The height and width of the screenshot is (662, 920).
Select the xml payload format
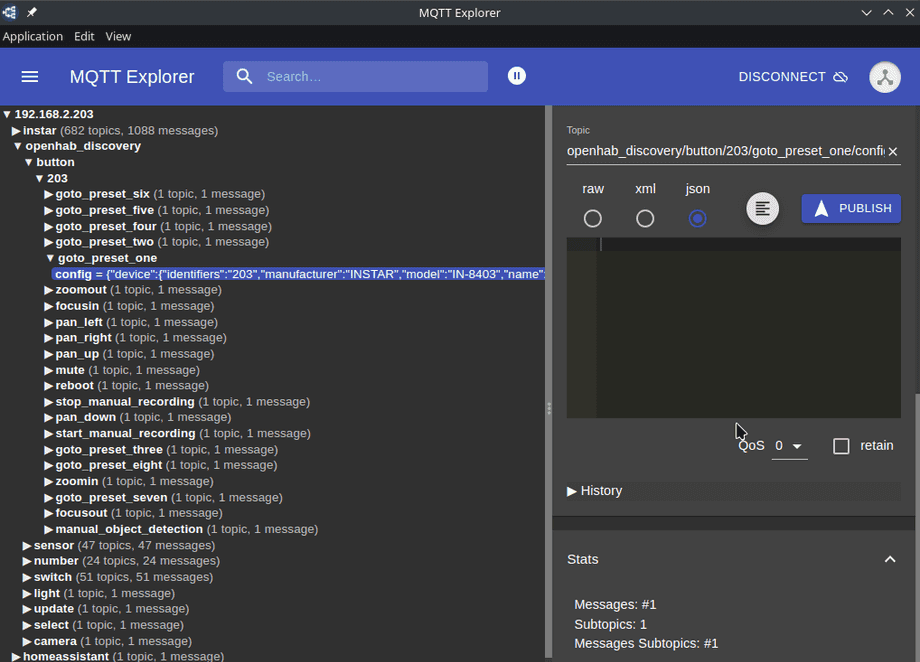pos(645,218)
